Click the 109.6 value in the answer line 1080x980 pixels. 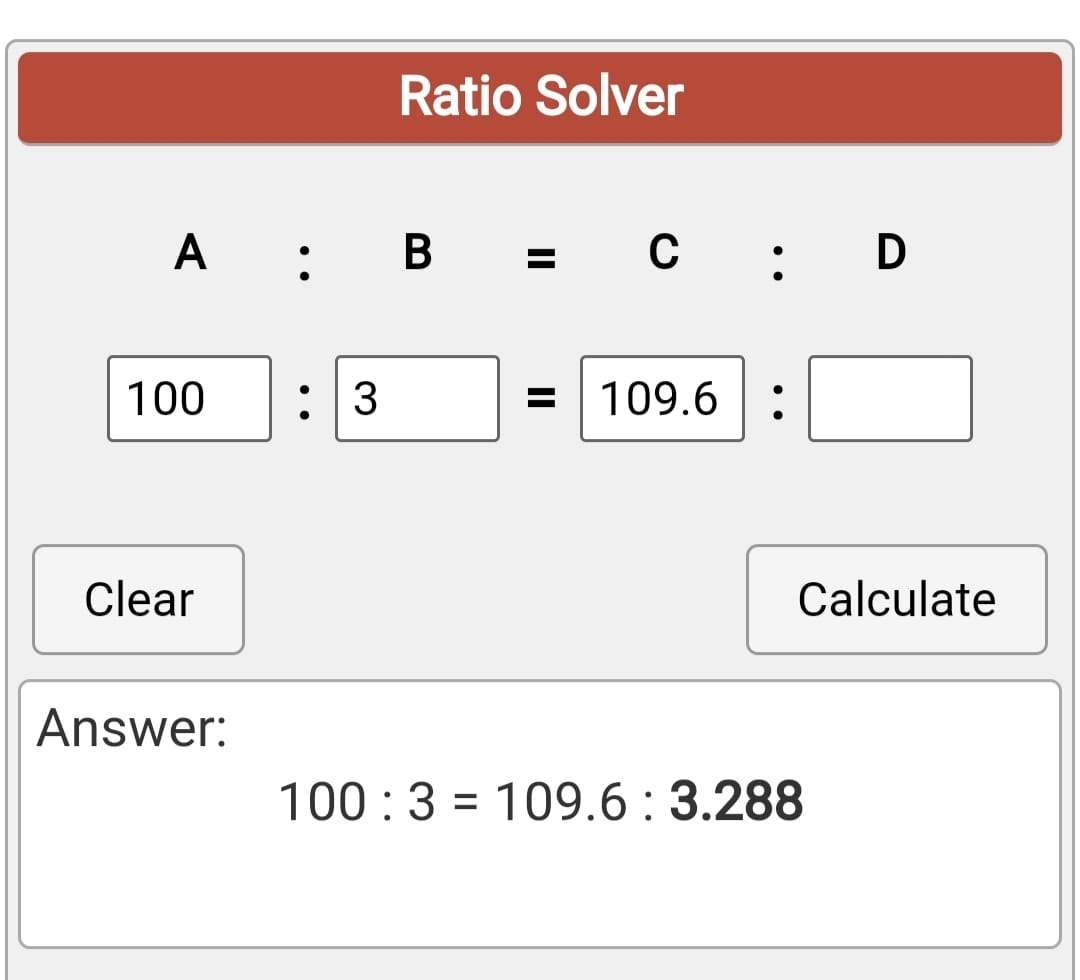[x=563, y=802]
